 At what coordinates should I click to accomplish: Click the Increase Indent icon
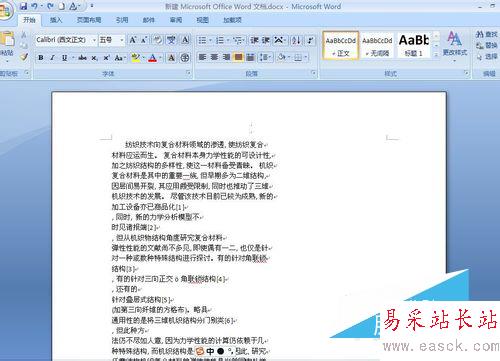[x=266, y=40]
